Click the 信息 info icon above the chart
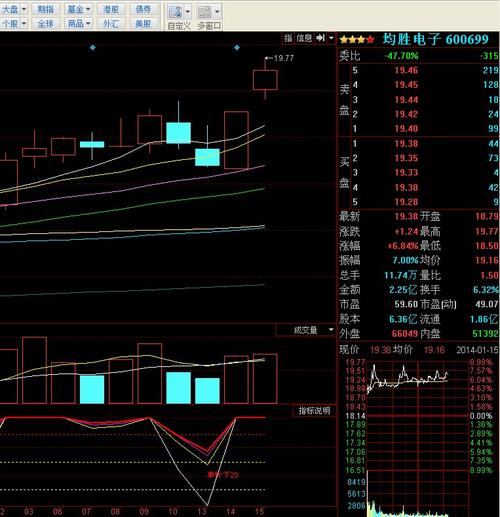The height and width of the screenshot is (517, 500). [304, 38]
